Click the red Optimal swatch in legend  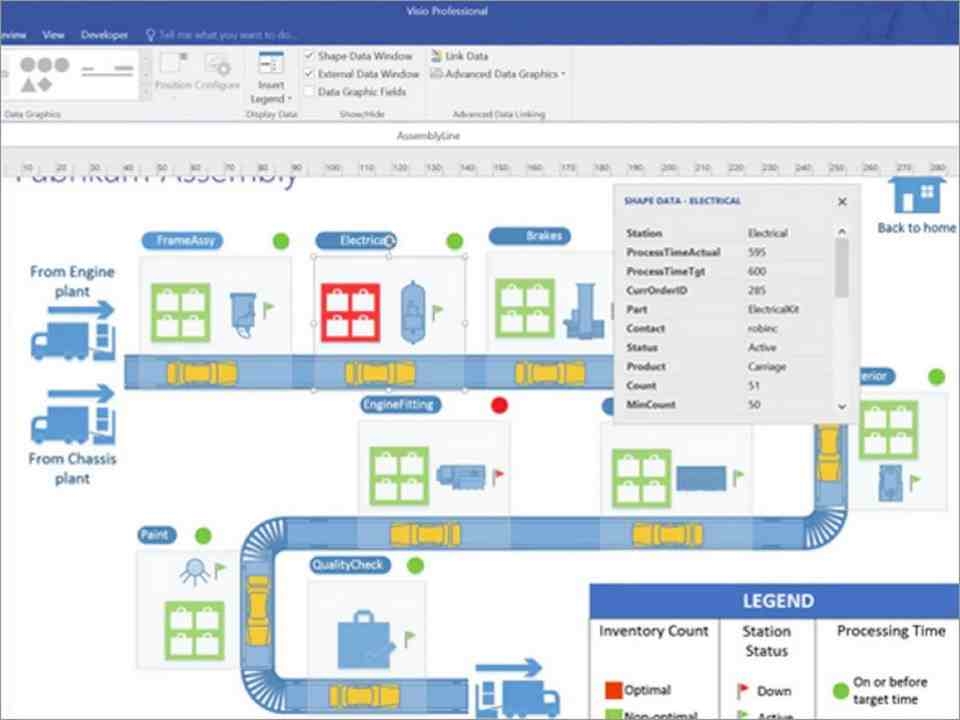(x=613, y=690)
